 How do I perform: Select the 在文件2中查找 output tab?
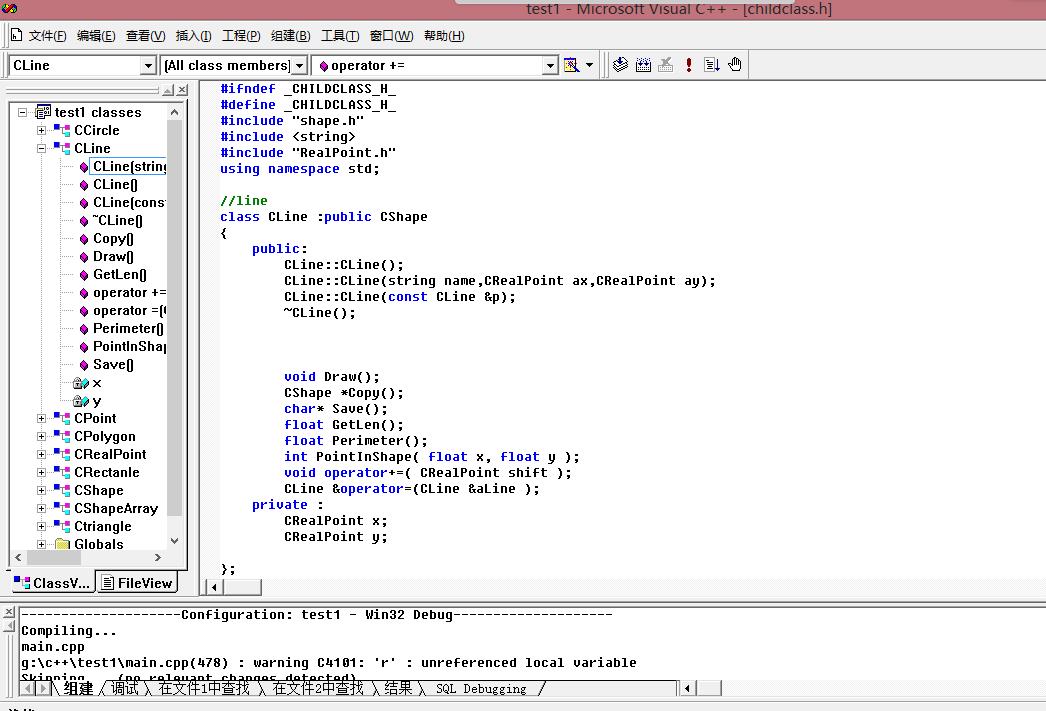[x=318, y=688]
